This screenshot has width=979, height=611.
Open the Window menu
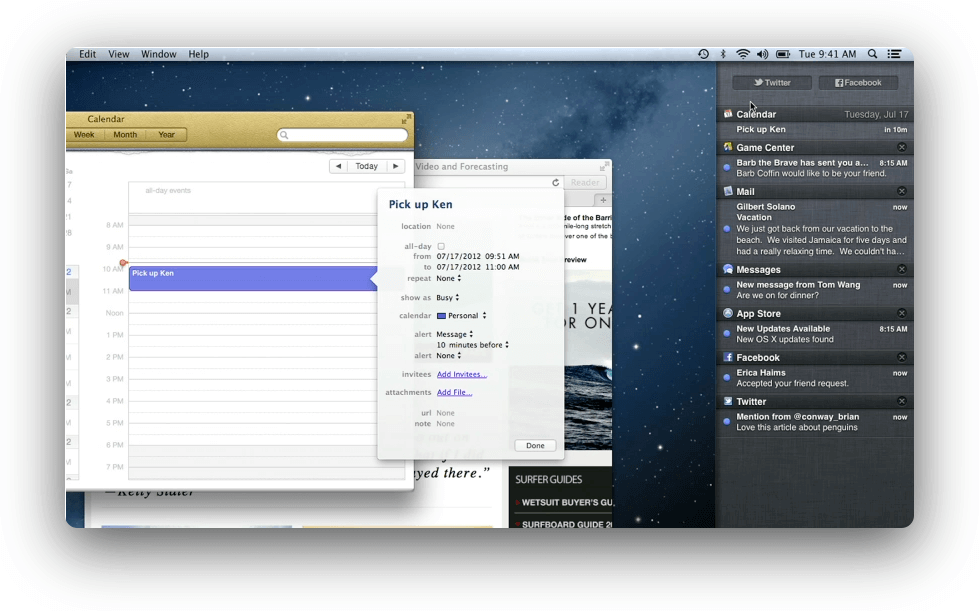[159, 54]
